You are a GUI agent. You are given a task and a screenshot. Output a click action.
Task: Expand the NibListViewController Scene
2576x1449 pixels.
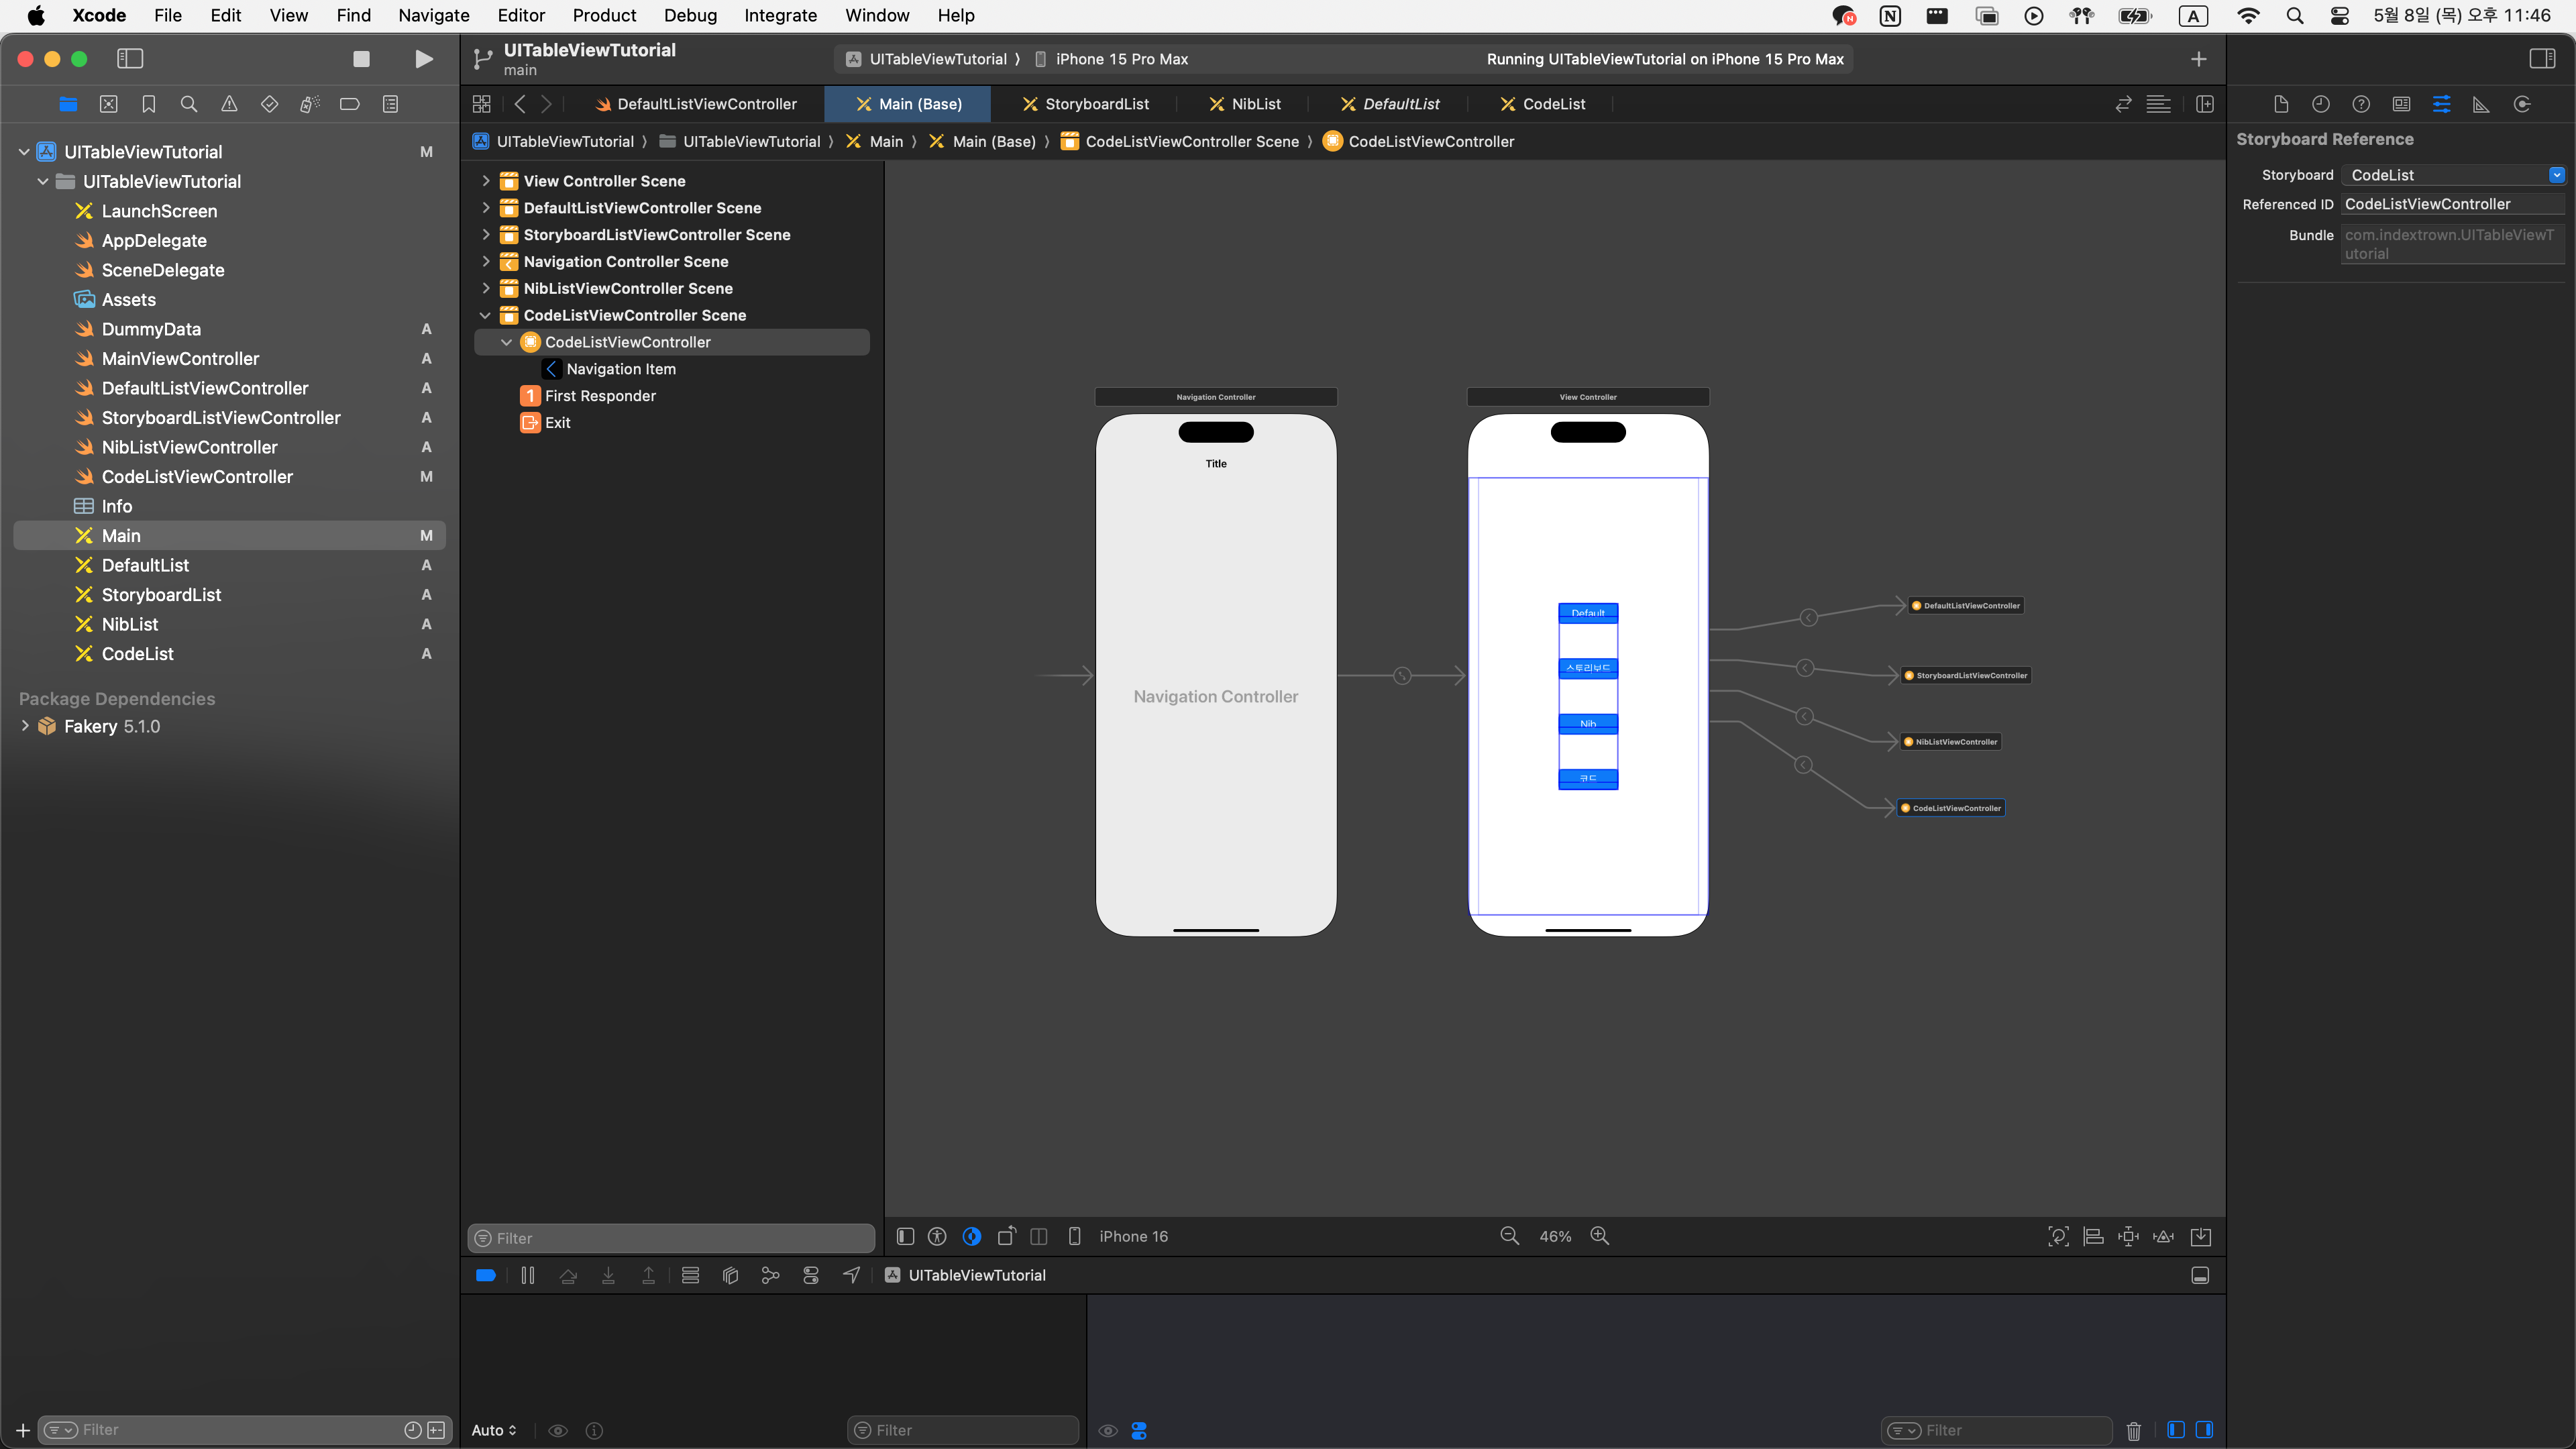pos(486,288)
